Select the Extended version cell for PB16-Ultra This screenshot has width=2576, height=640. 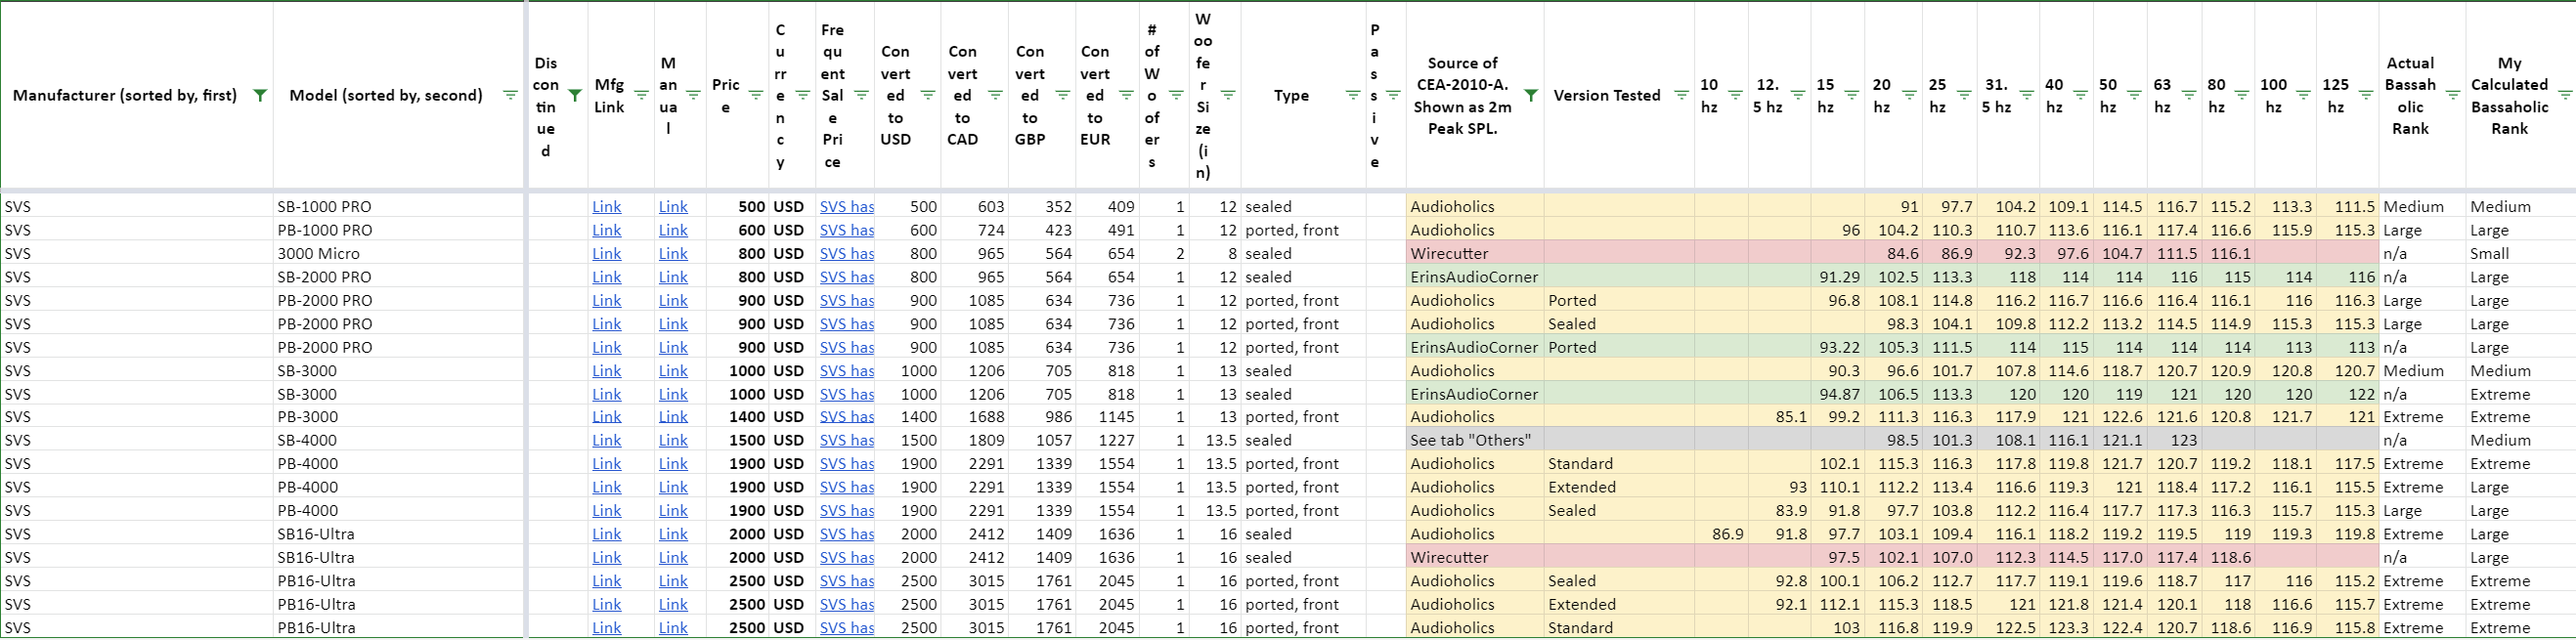(x=1619, y=604)
